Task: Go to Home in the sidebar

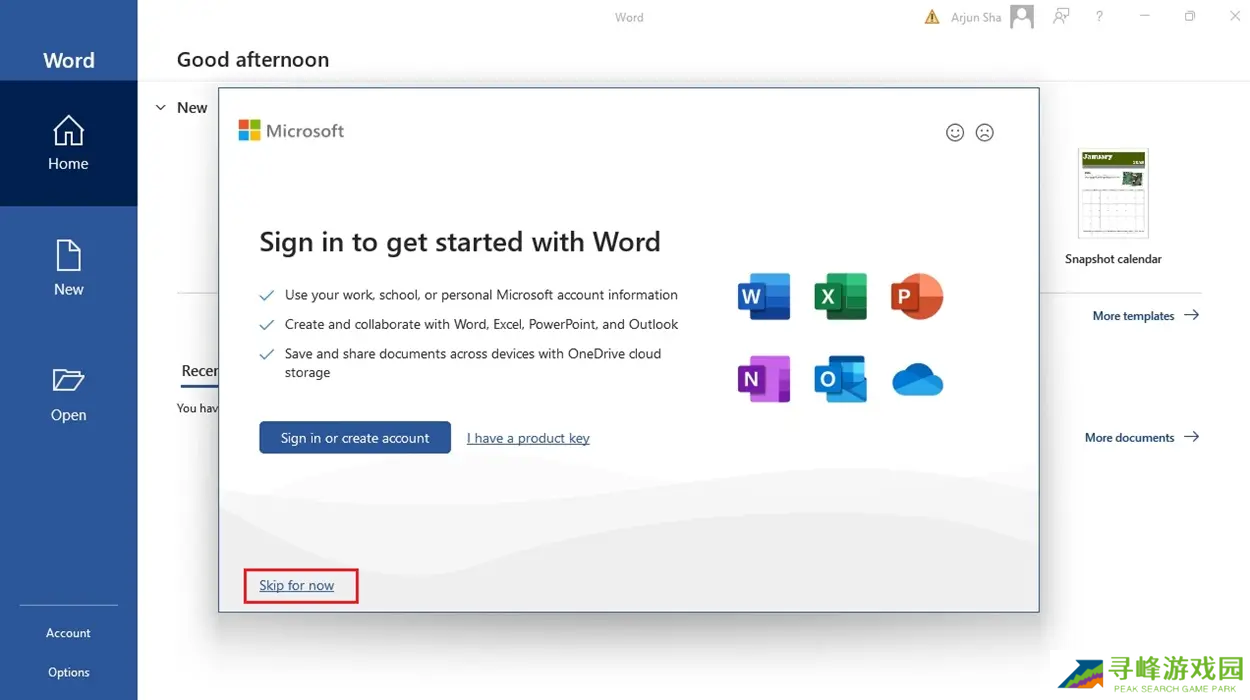Action: (68, 143)
